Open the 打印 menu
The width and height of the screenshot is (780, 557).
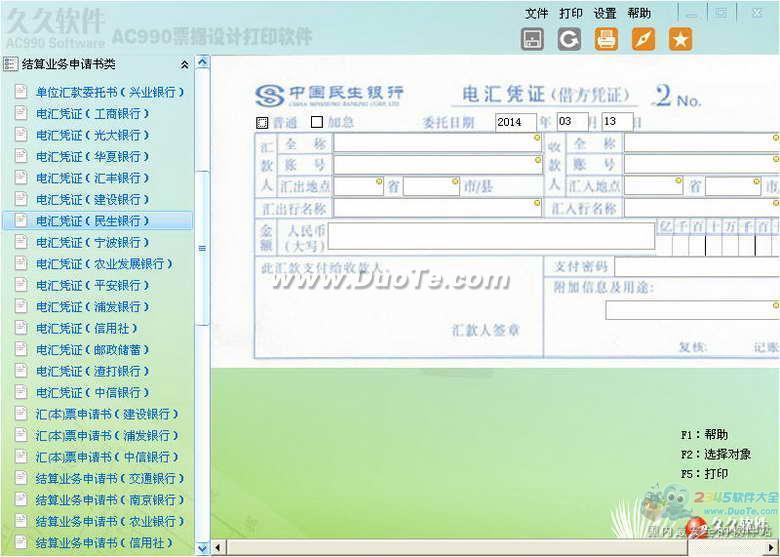pos(571,13)
